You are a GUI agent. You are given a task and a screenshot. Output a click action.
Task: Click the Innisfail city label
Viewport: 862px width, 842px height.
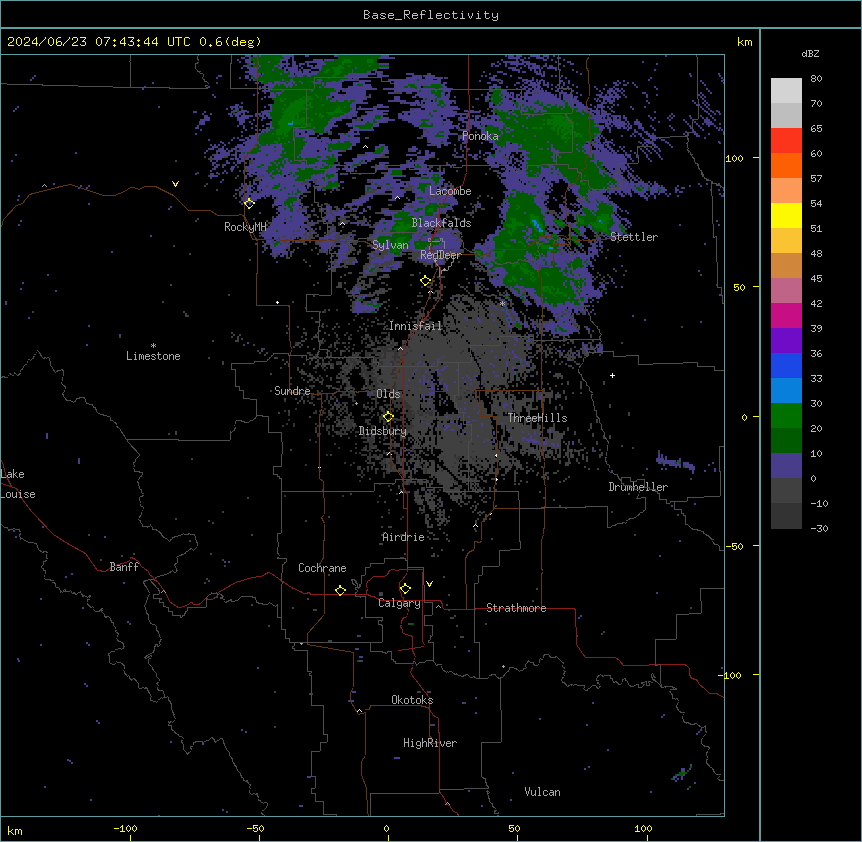click(x=415, y=326)
